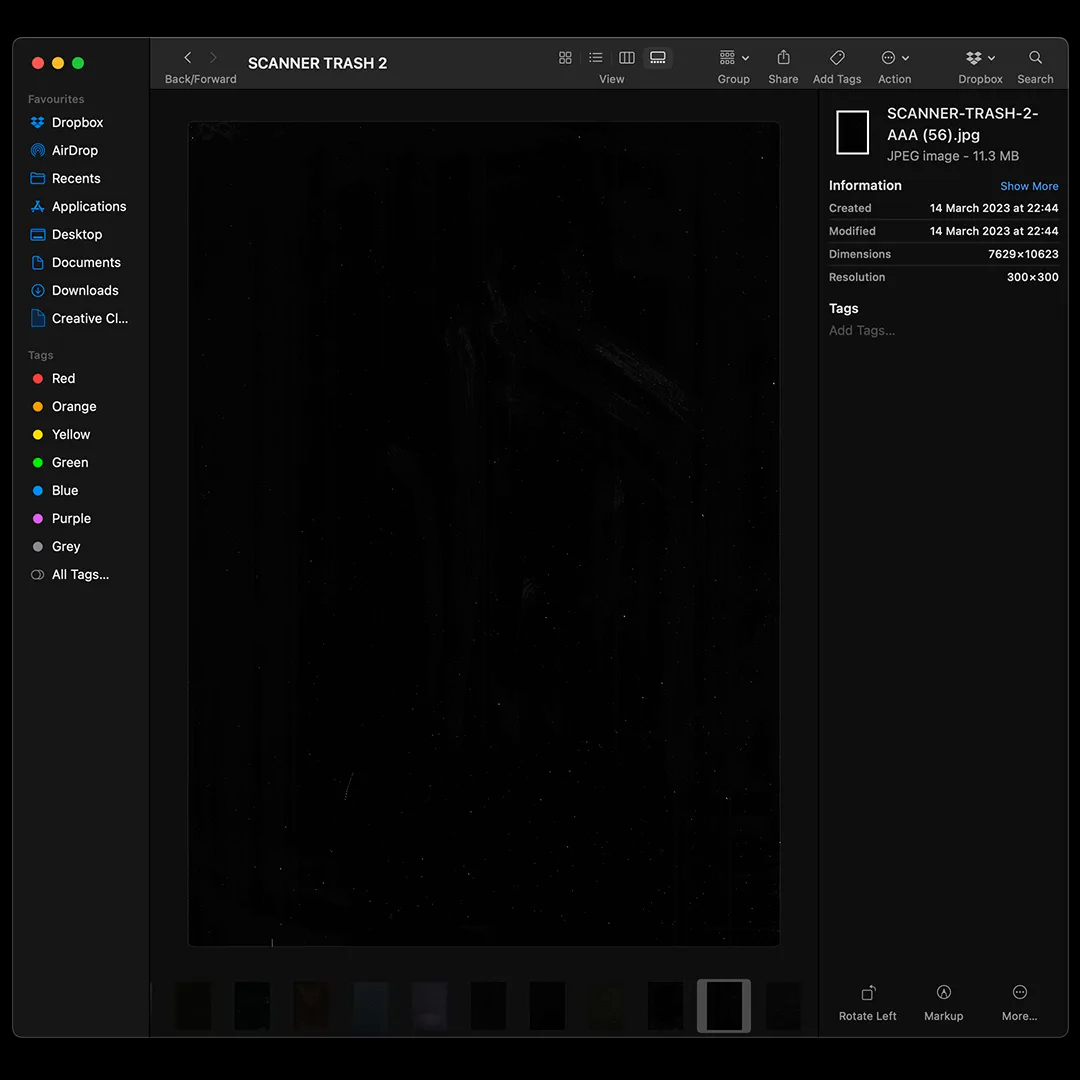Select the Red tag in the sidebar
This screenshot has width=1080, height=1080.
tap(63, 378)
